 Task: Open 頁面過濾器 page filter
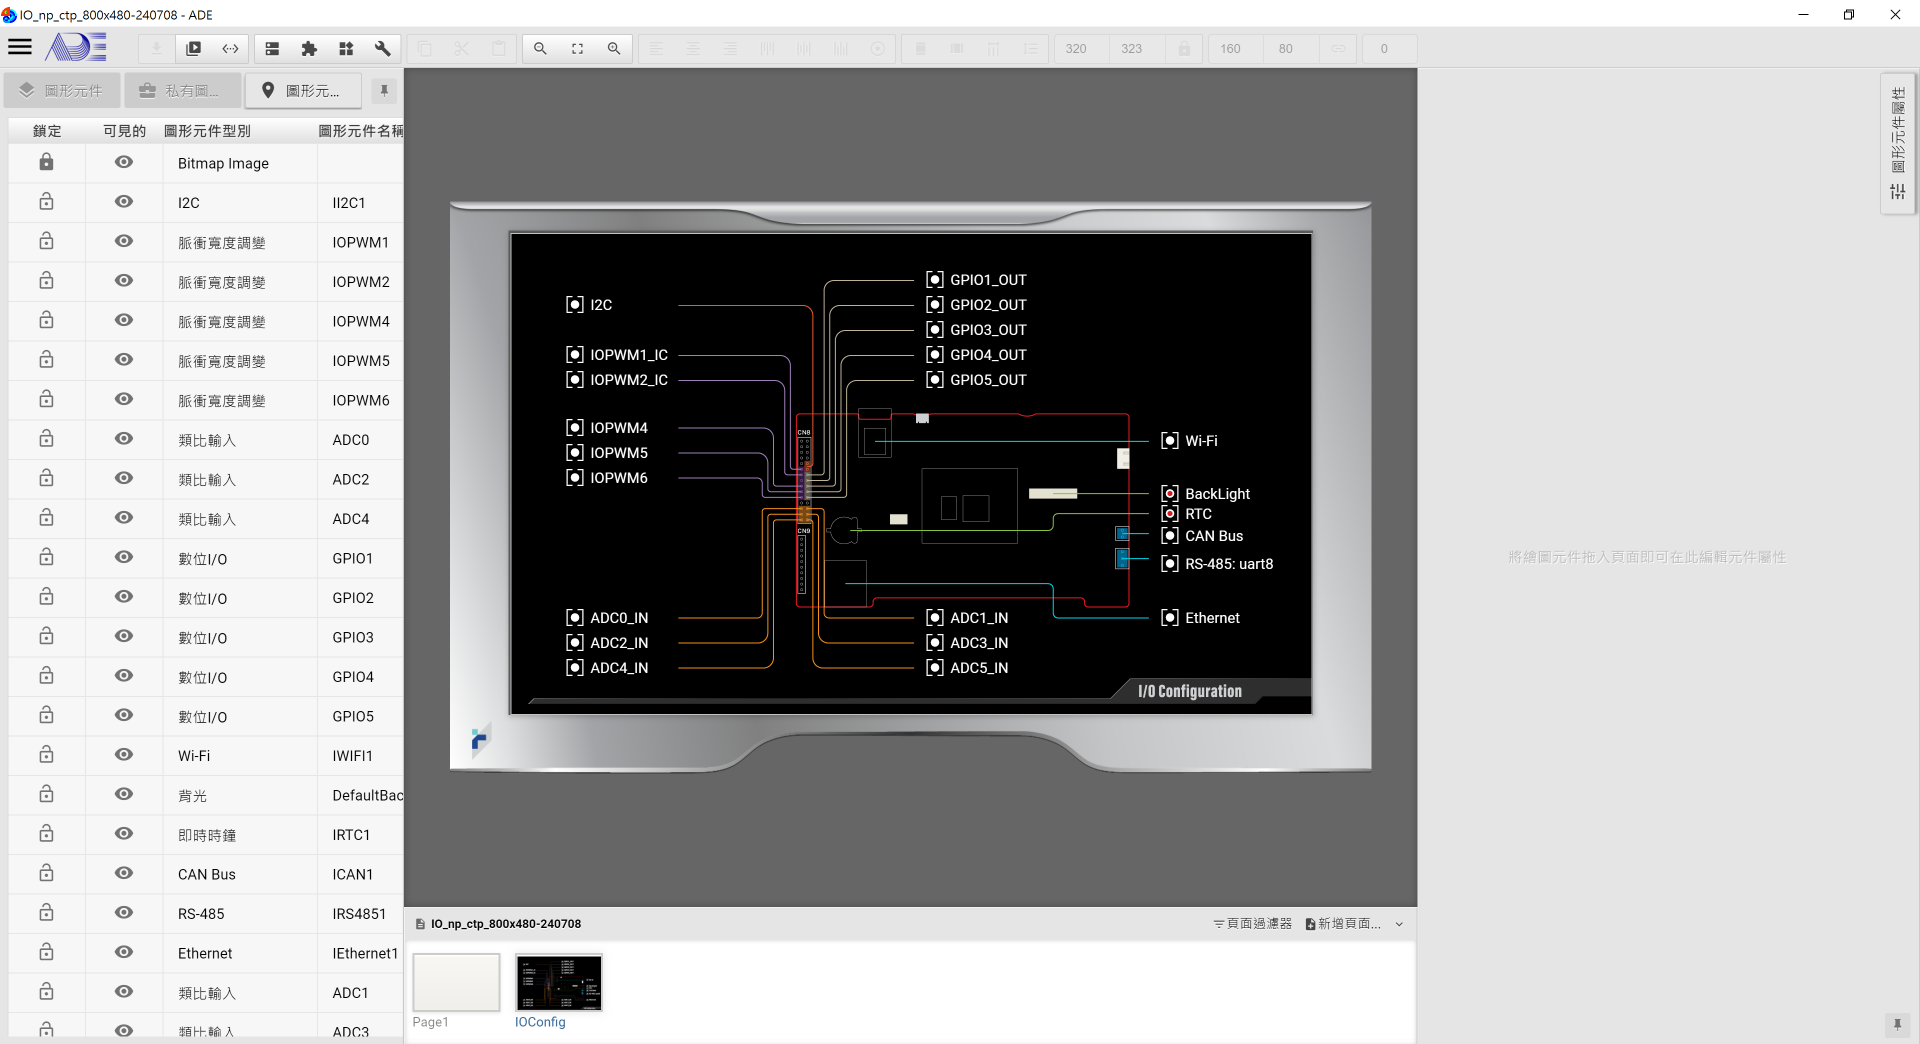1251,924
